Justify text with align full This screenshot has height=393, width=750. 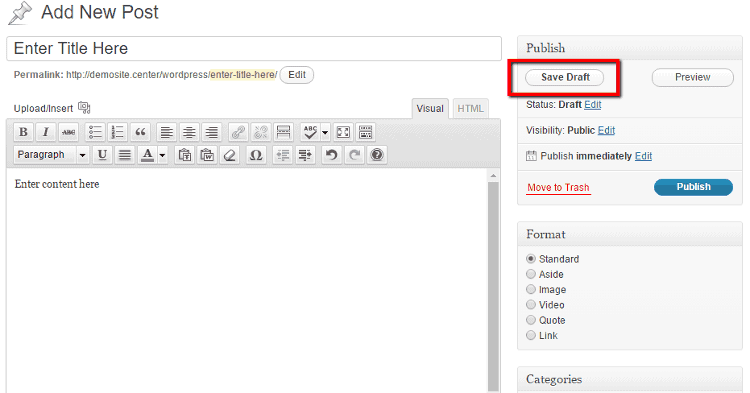[124, 155]
